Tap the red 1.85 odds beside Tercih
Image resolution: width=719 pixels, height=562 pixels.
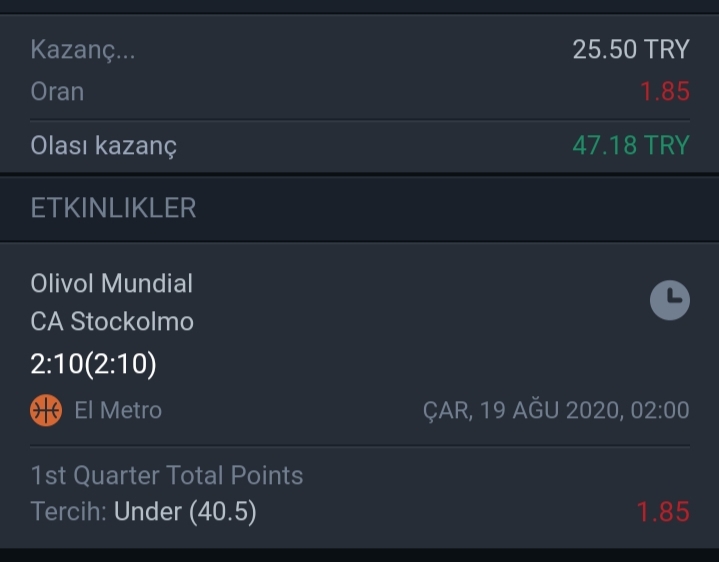[663, 512]
